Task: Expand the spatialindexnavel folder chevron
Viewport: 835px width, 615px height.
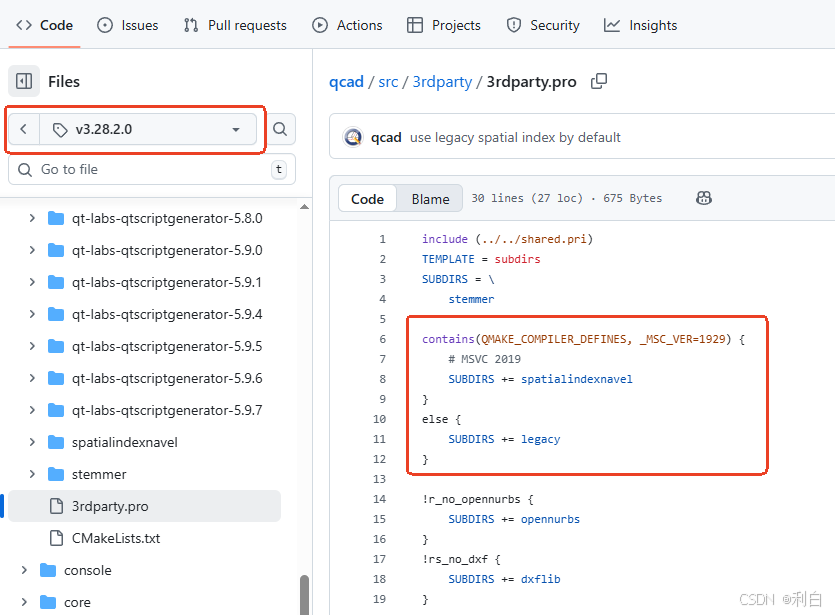Action: pyautogui.click(x=32, y=442)
